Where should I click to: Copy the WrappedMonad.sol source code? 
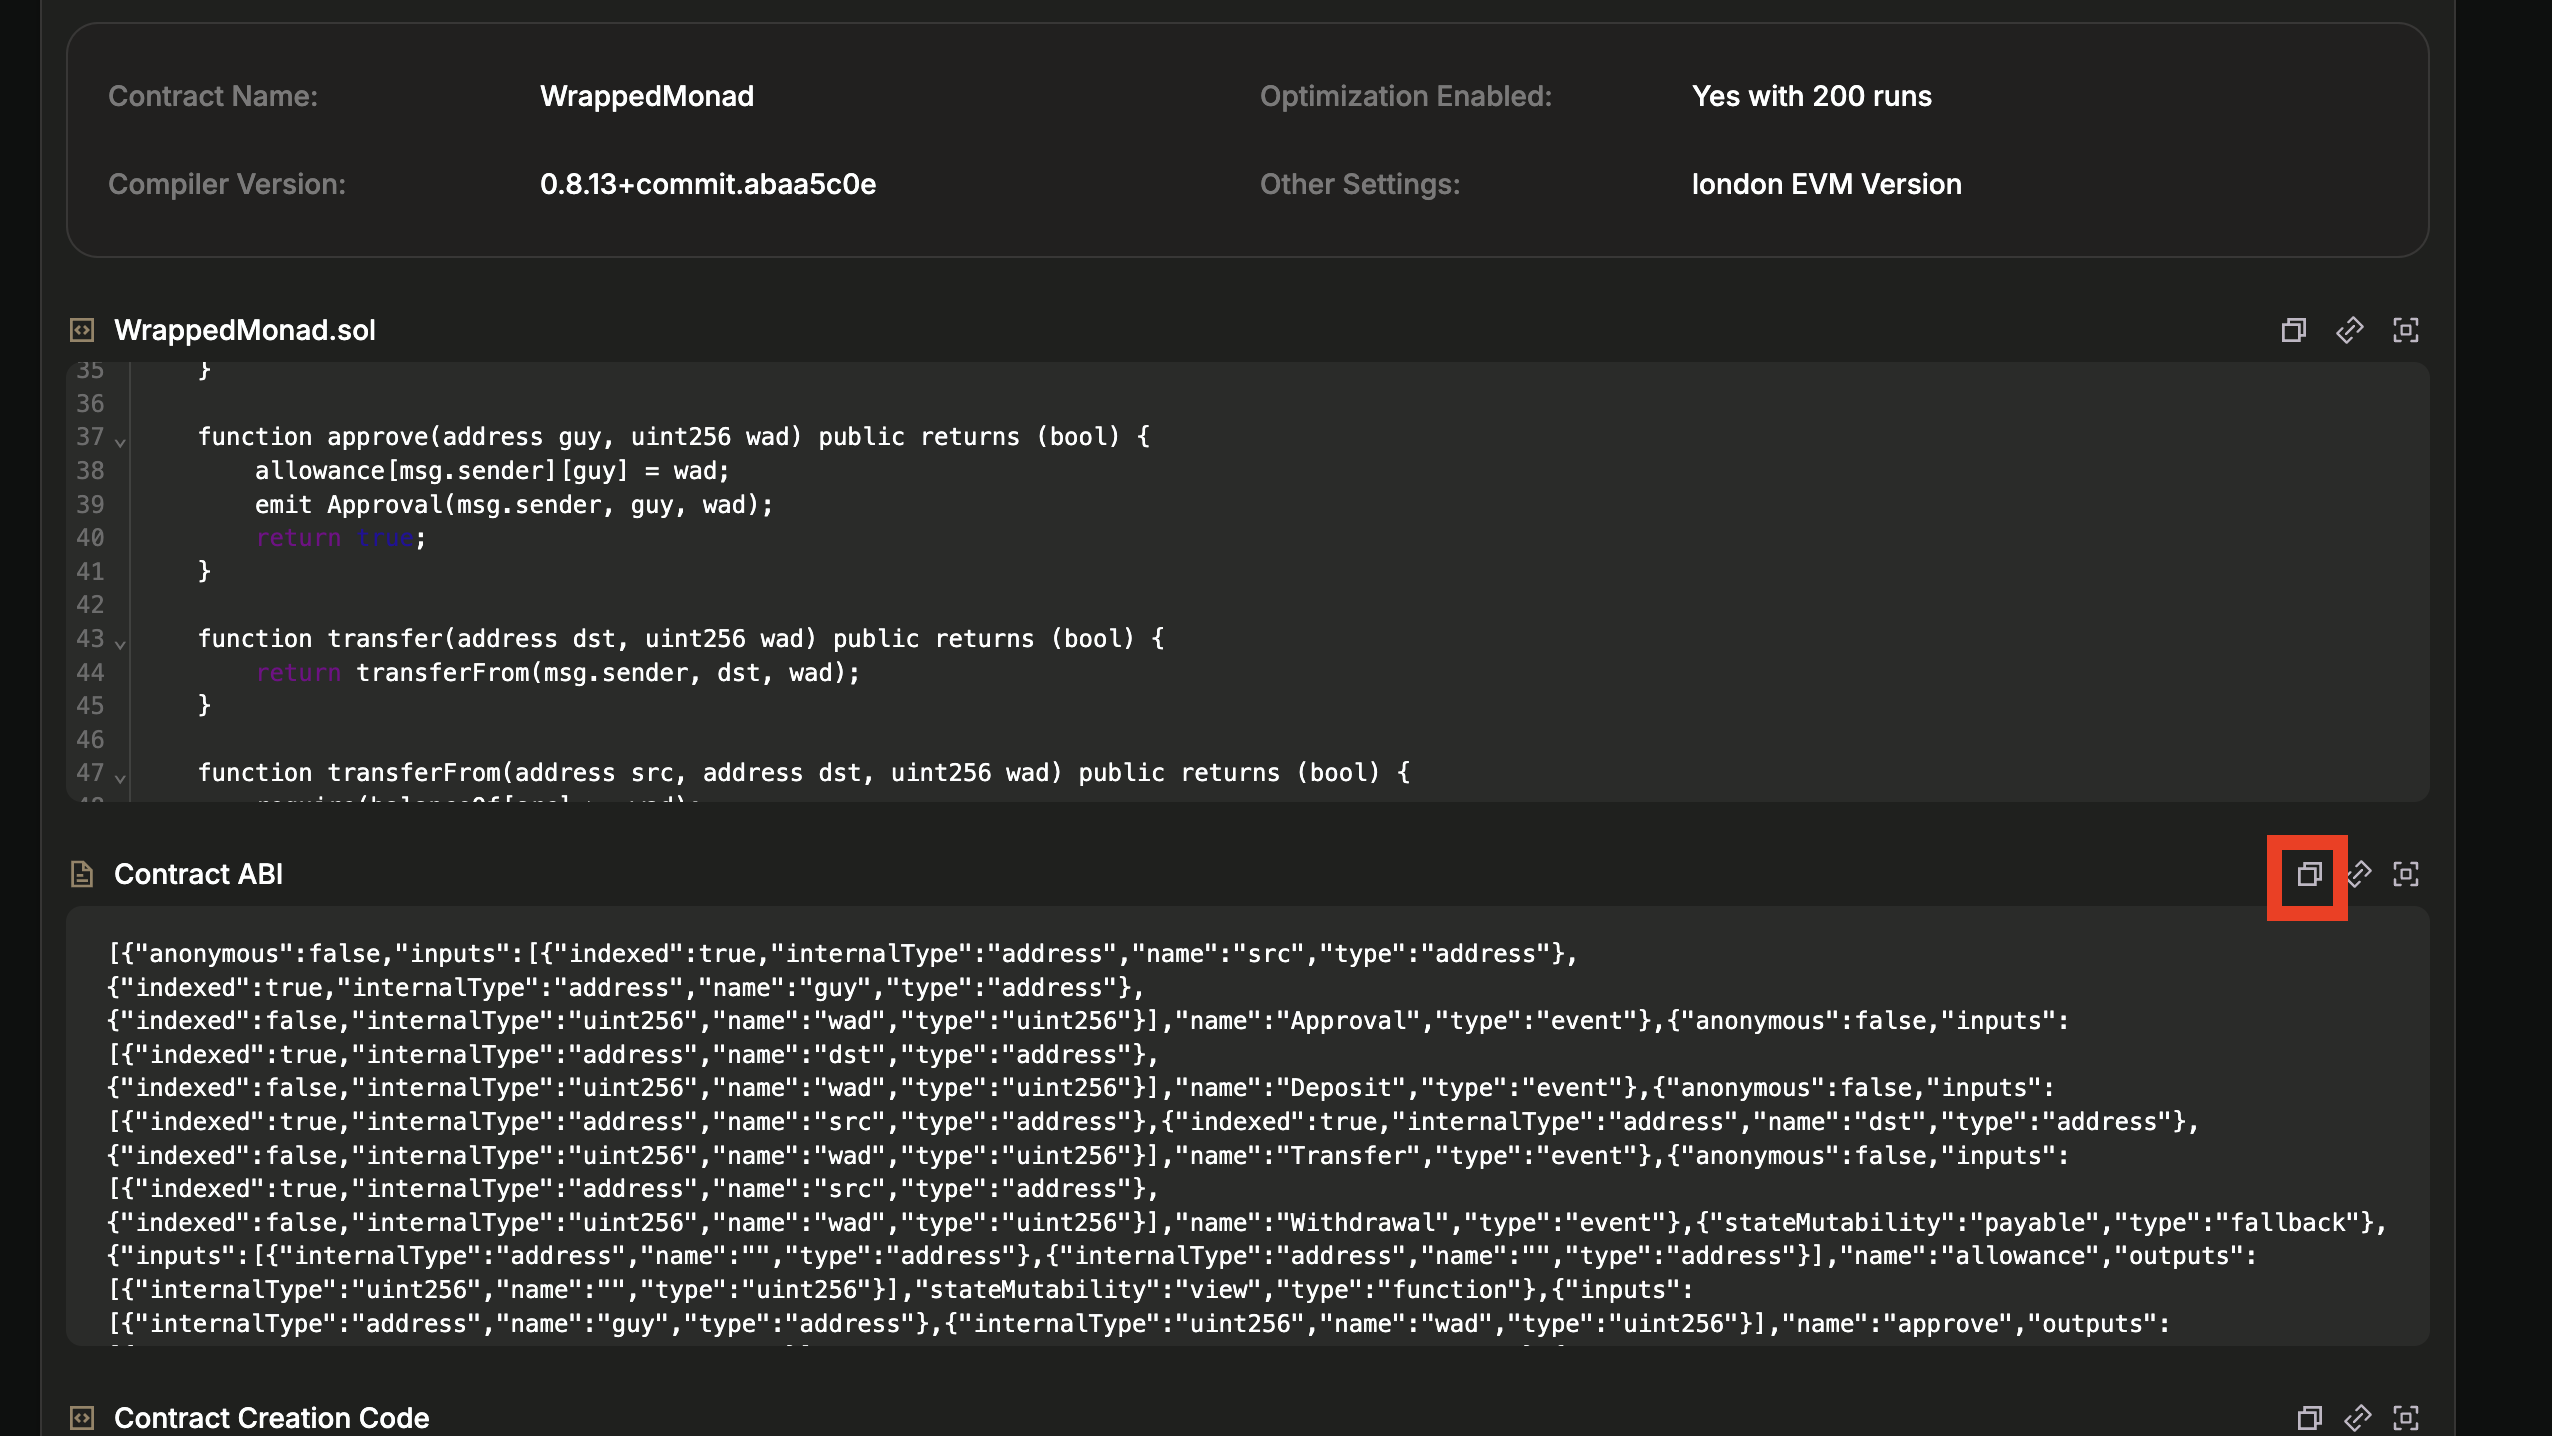2293,330
